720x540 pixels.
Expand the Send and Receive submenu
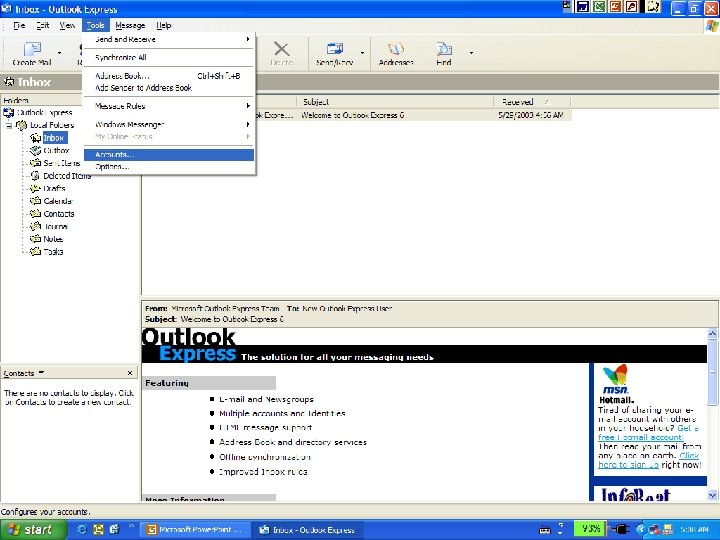[169, 39]
